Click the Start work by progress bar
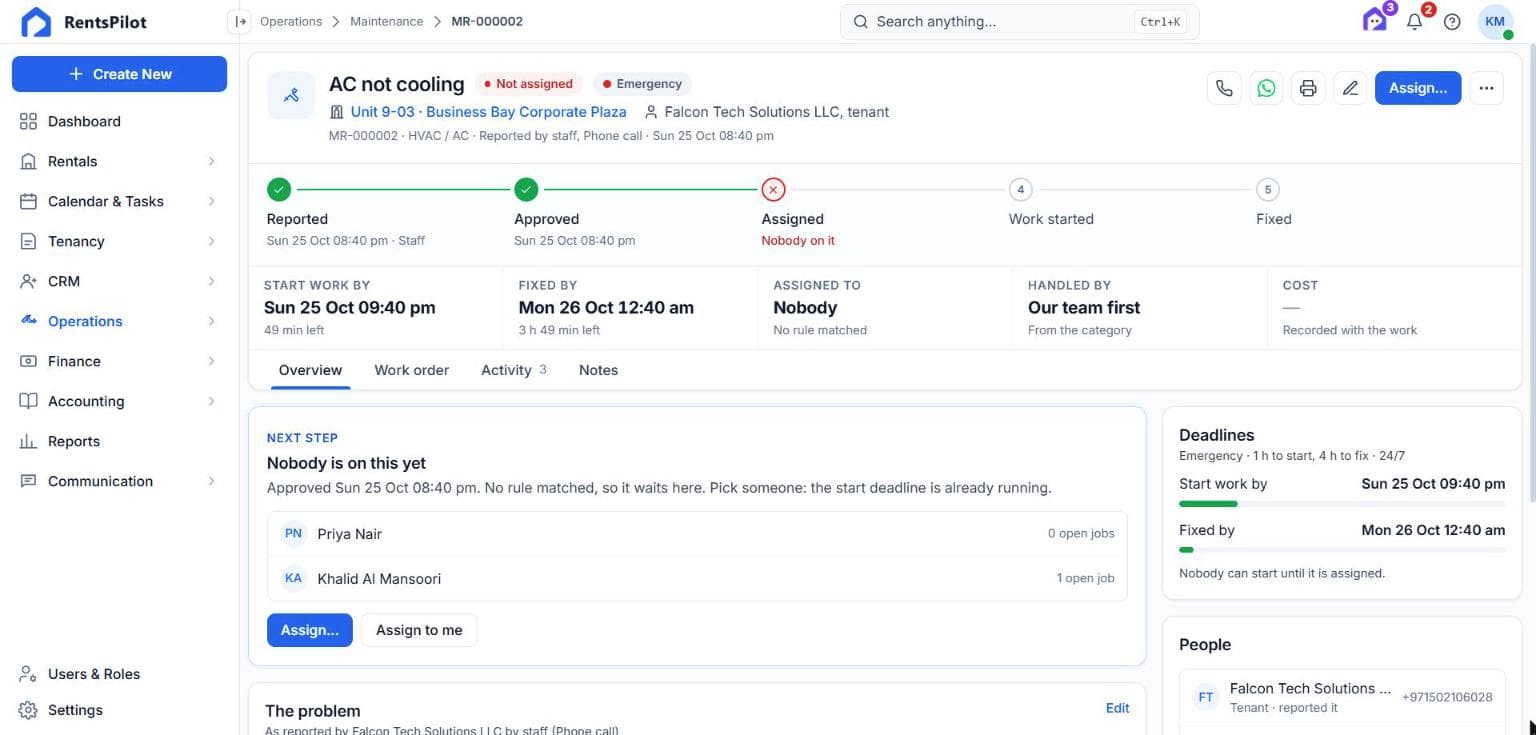This screenshot has height=735, width=1536. click(1342, 504)
